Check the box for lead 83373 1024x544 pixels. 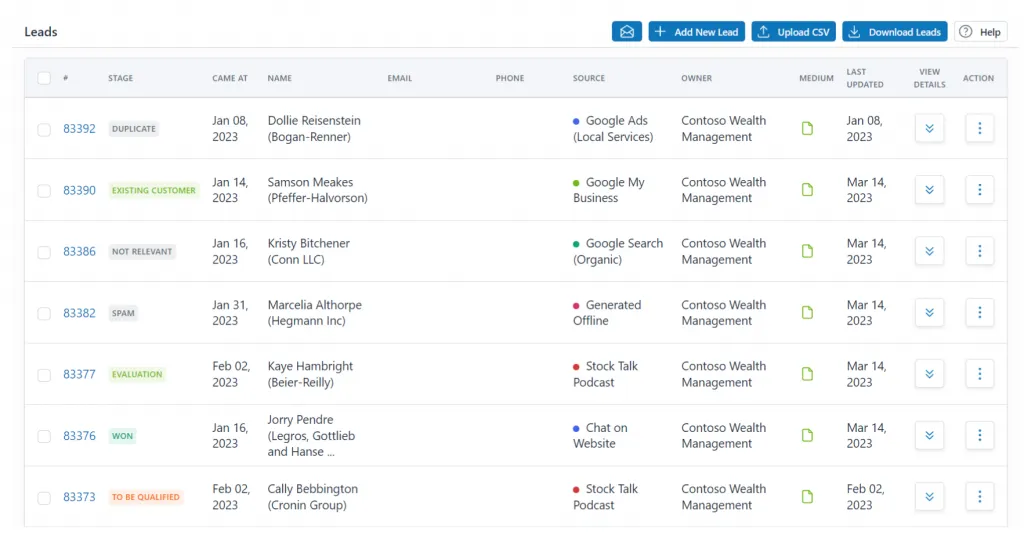tap(44, 498)
